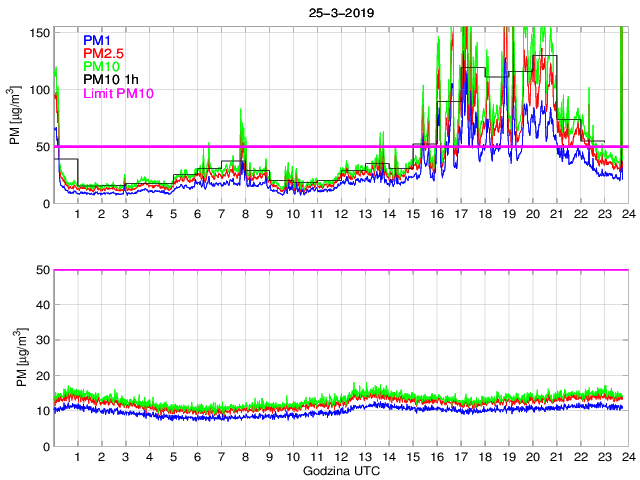Click the 150 tick on top chart's y-axis
The height and width of the screenshot is (480, 640).
tap(38, 33)
